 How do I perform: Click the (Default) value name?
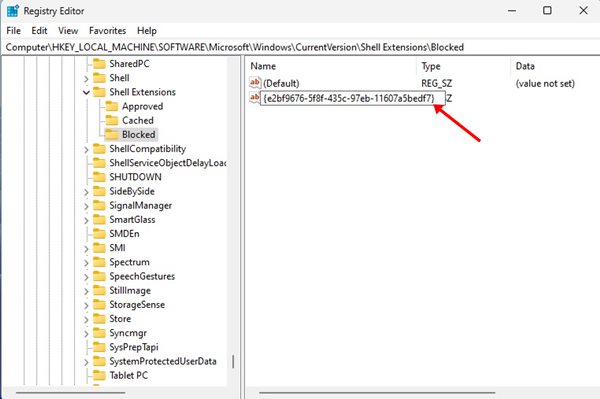[281, 83]
